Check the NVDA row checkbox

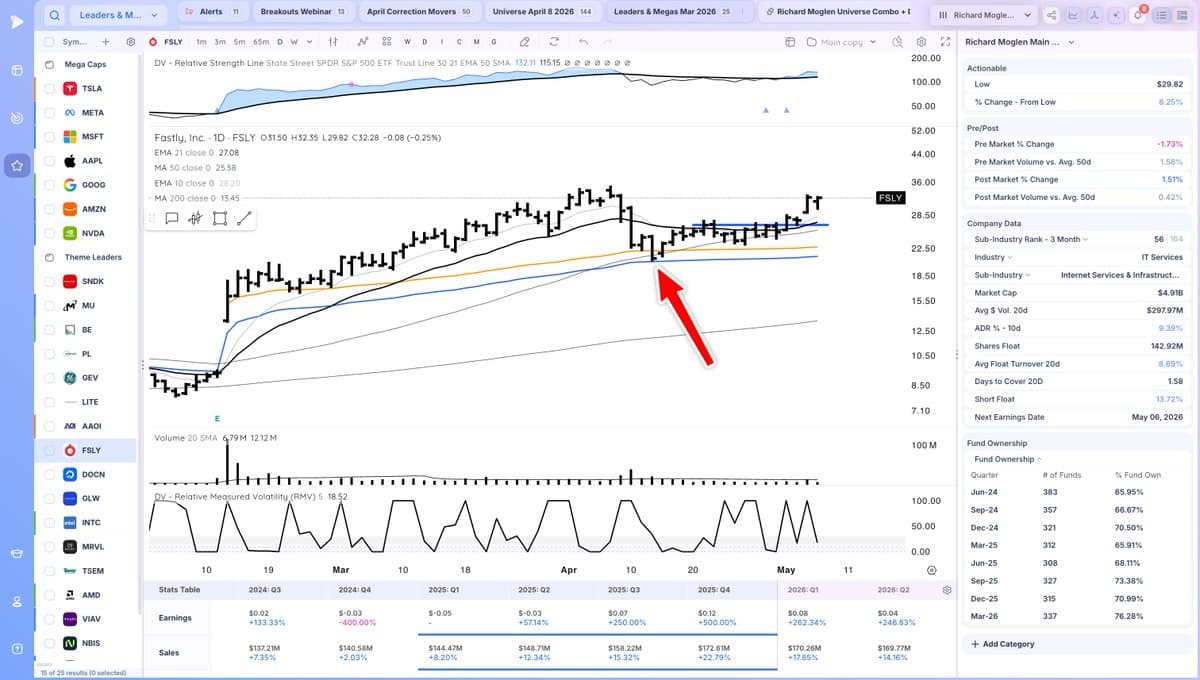tap(49, 233)
